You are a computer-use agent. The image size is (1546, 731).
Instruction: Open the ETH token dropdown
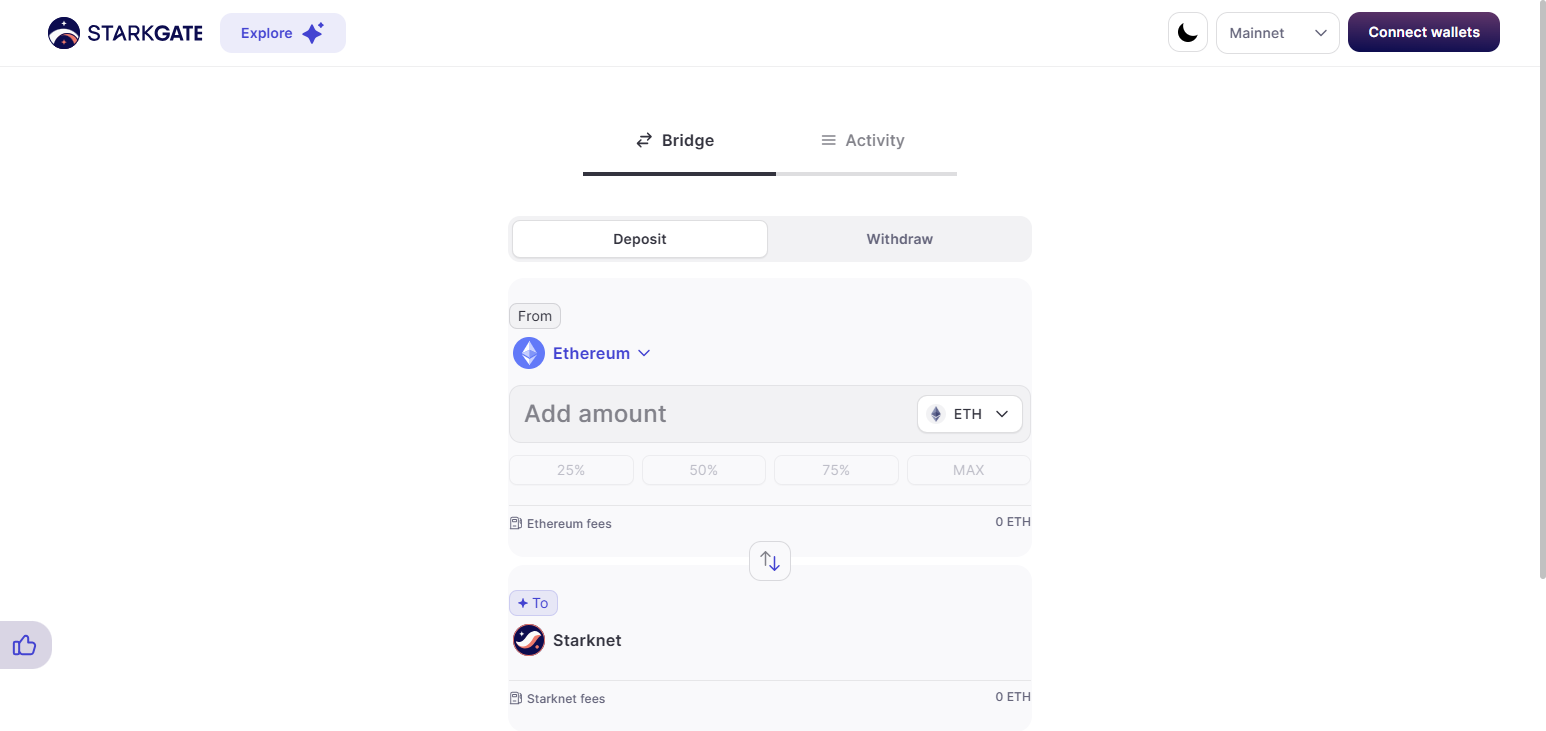969,413
